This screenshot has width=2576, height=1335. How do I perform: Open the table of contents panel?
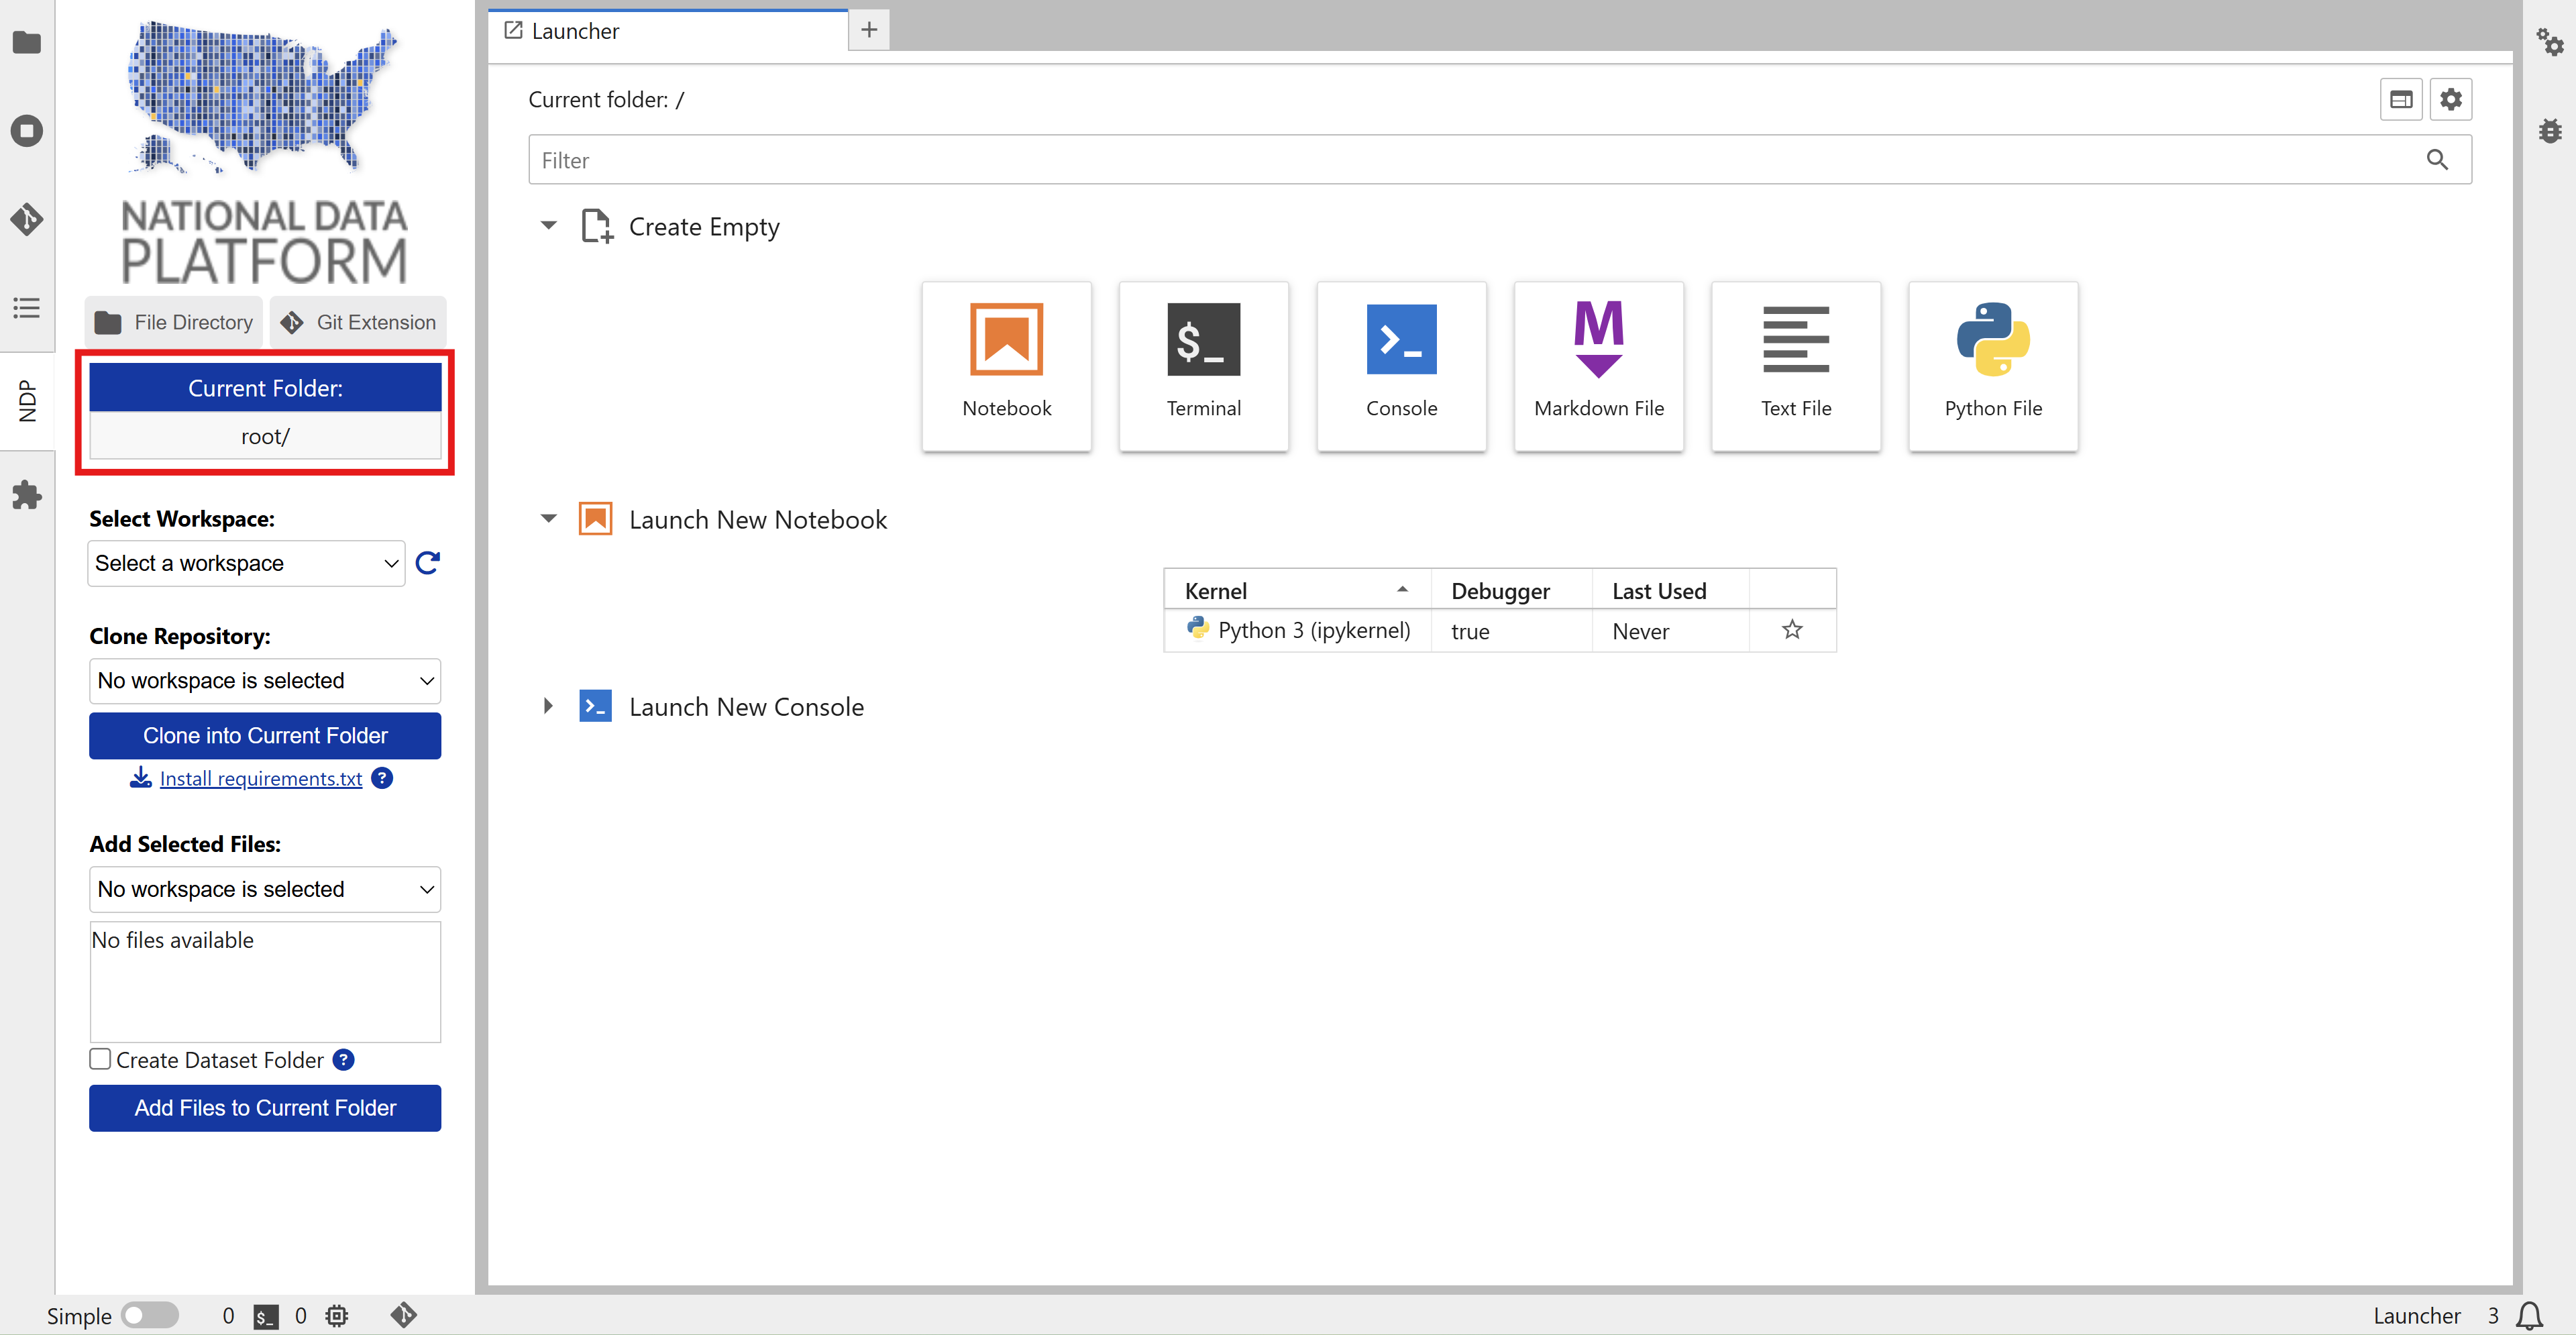(27, 307)
